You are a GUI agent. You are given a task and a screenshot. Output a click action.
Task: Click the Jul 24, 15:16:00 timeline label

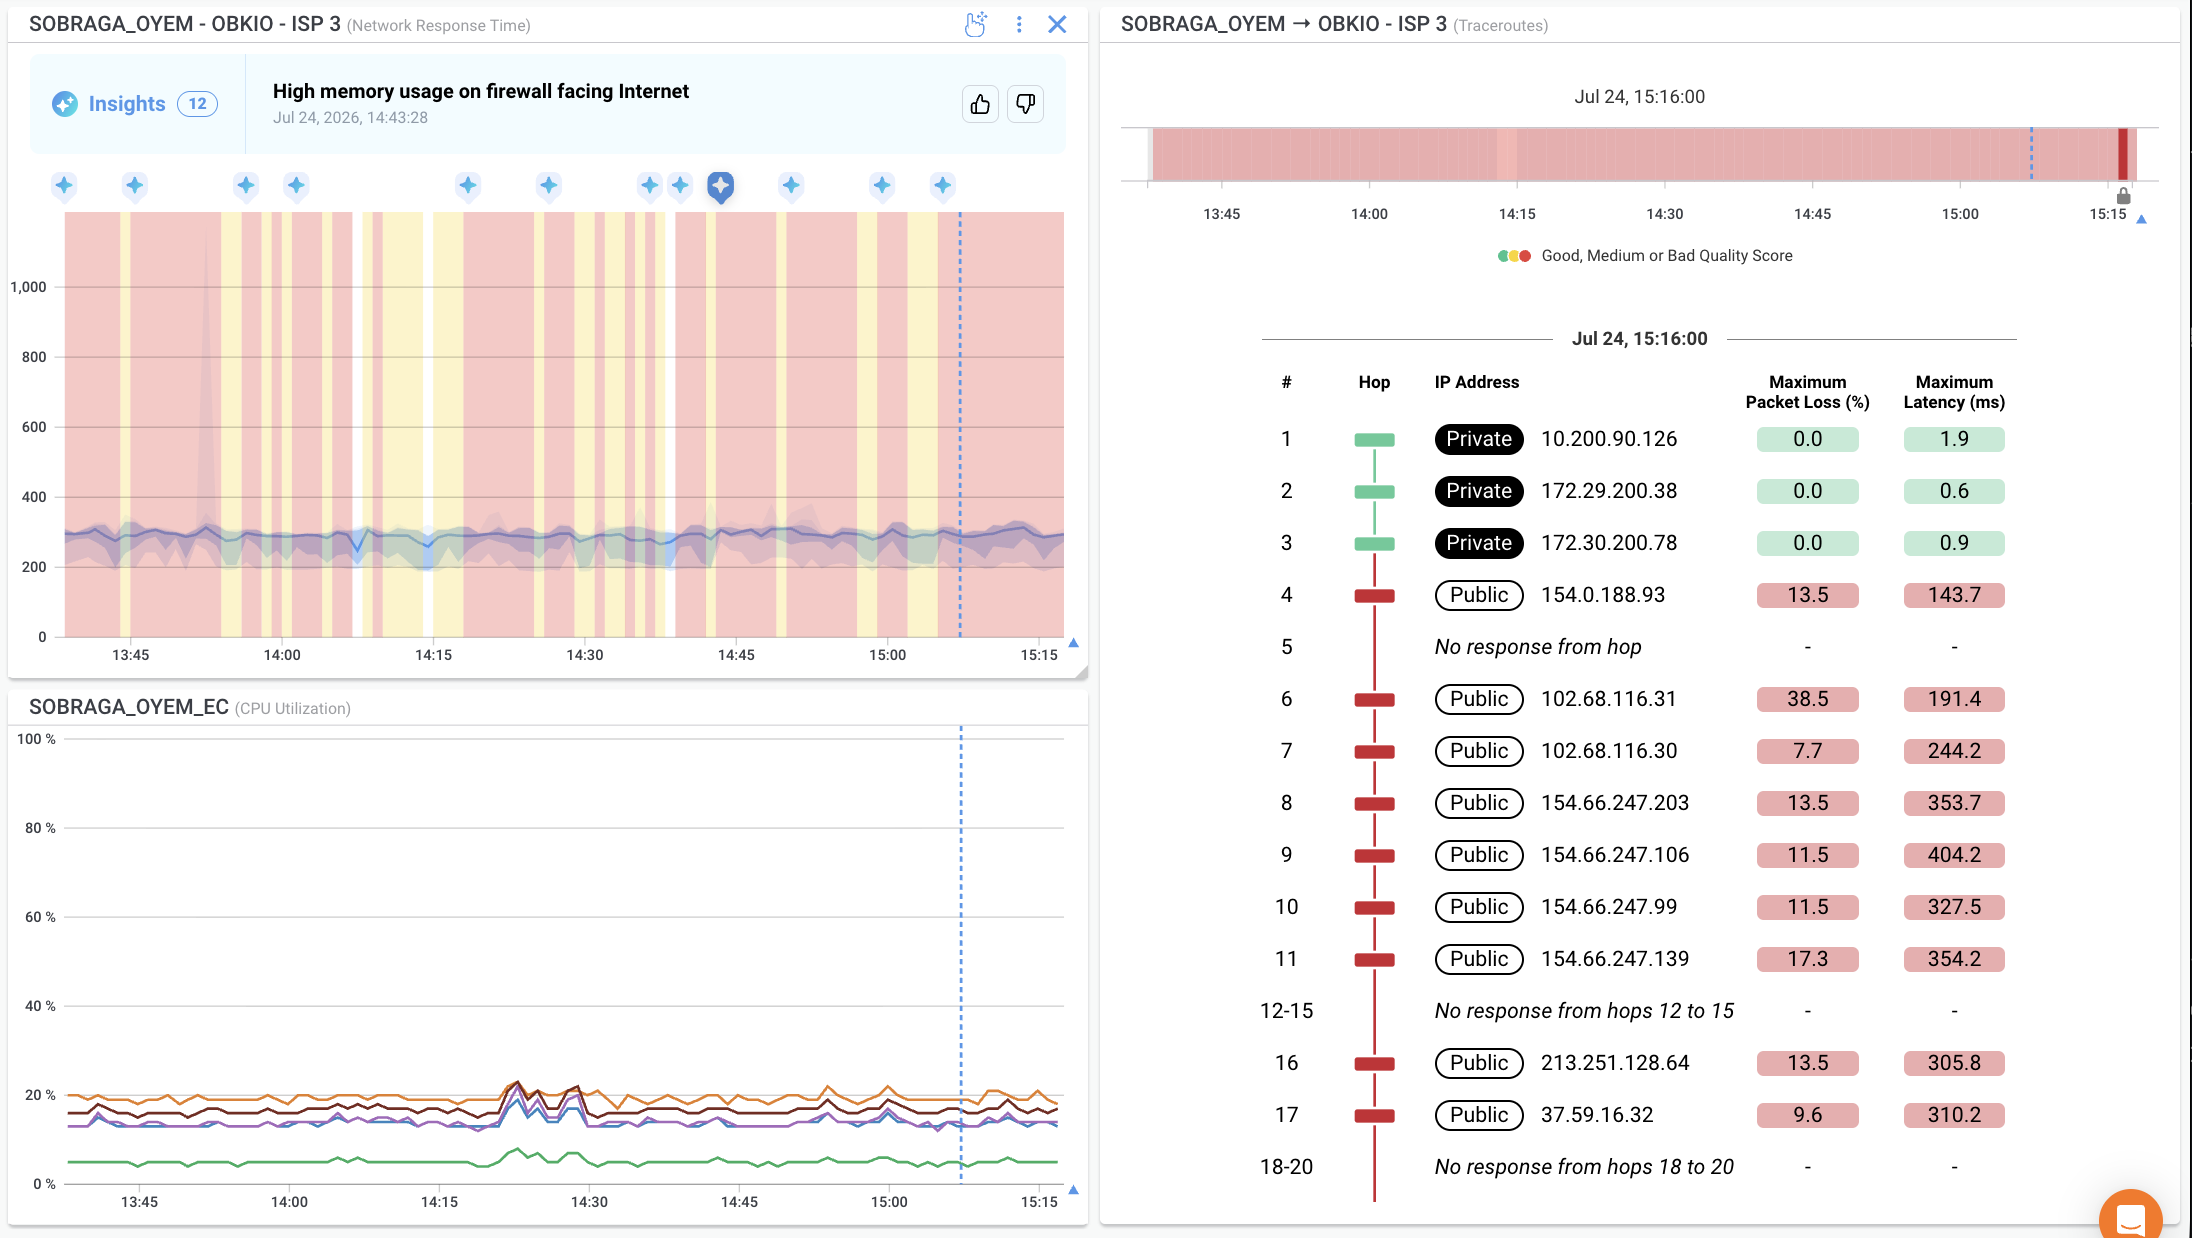click(1639, 97)
